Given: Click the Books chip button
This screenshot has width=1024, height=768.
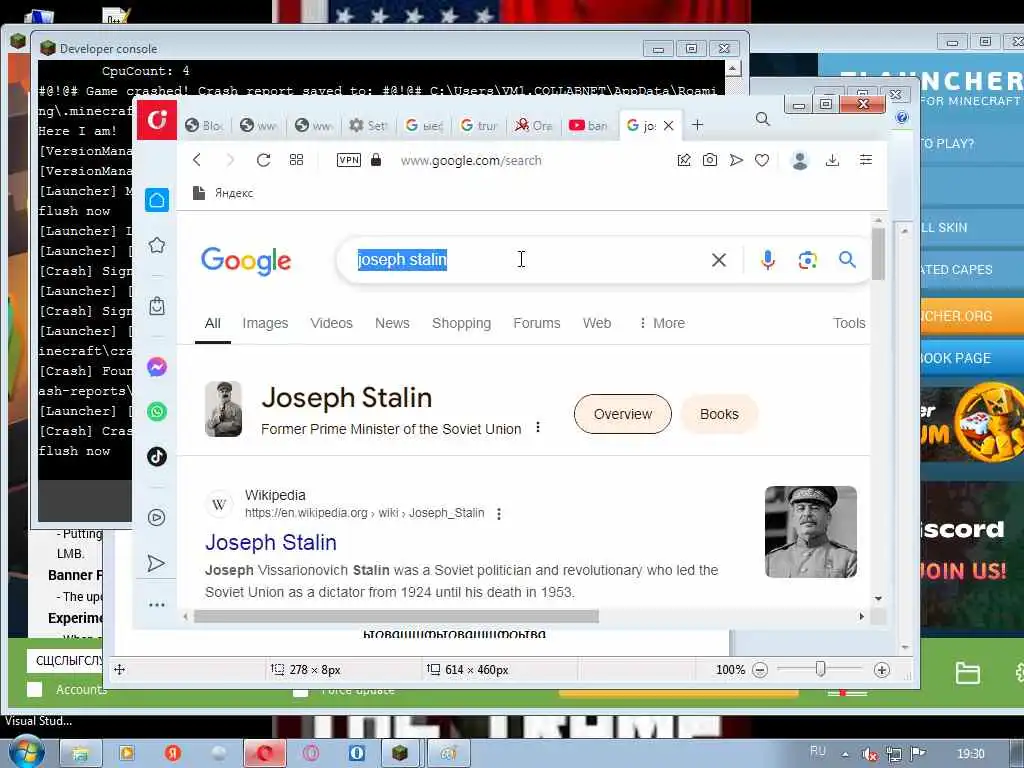Looking at the screenshot, I should tap(719, 414).
